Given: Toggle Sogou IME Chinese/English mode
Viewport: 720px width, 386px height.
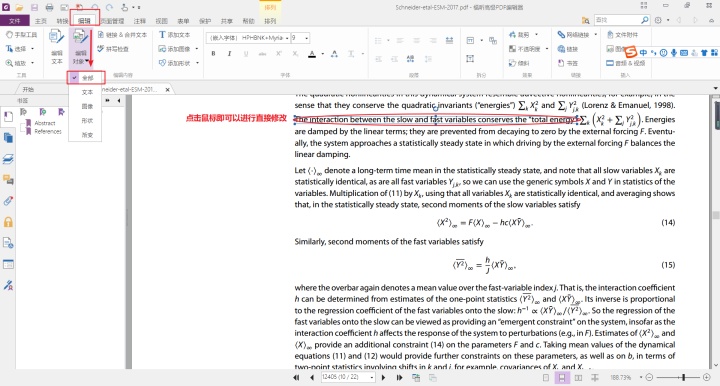Looking at the screenshot, I should (x=643, y=53).
